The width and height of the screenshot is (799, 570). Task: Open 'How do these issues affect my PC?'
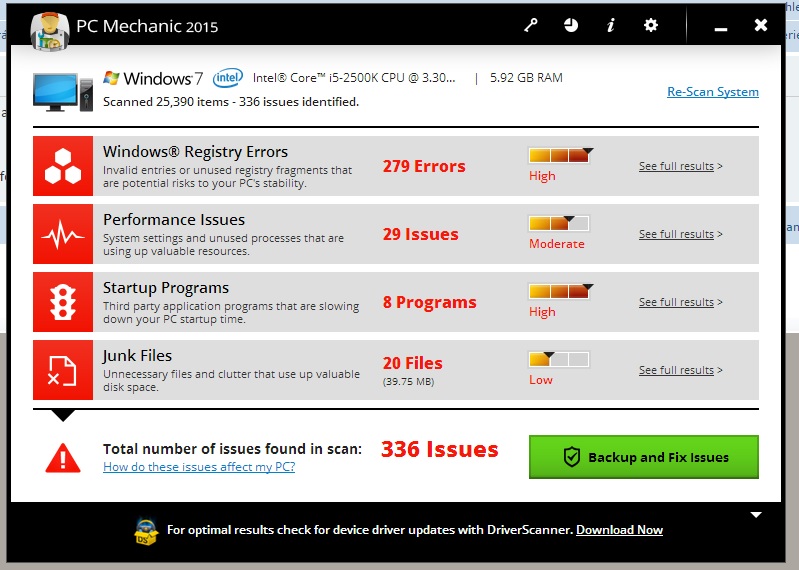click(199, 467)
